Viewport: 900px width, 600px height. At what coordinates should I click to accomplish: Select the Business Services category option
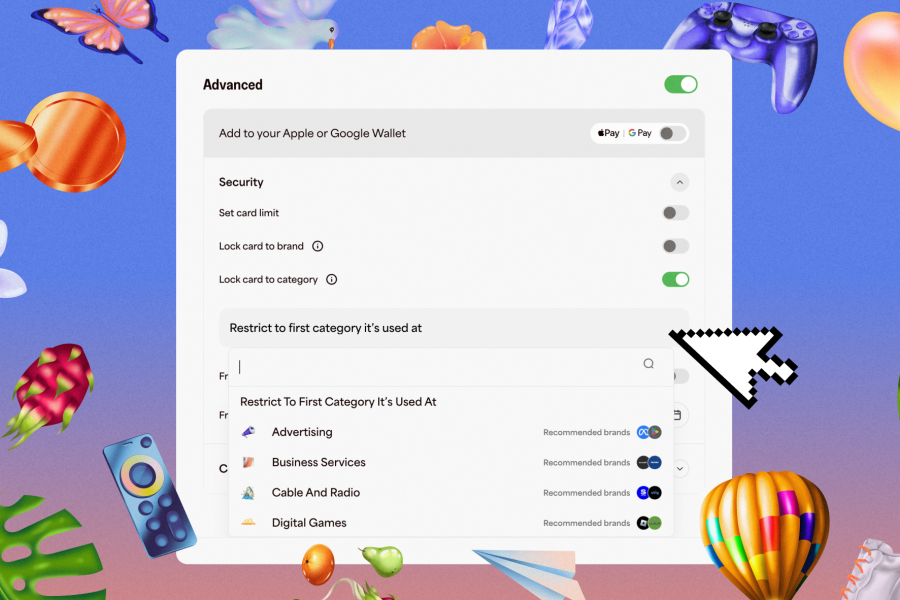point(319,462)
